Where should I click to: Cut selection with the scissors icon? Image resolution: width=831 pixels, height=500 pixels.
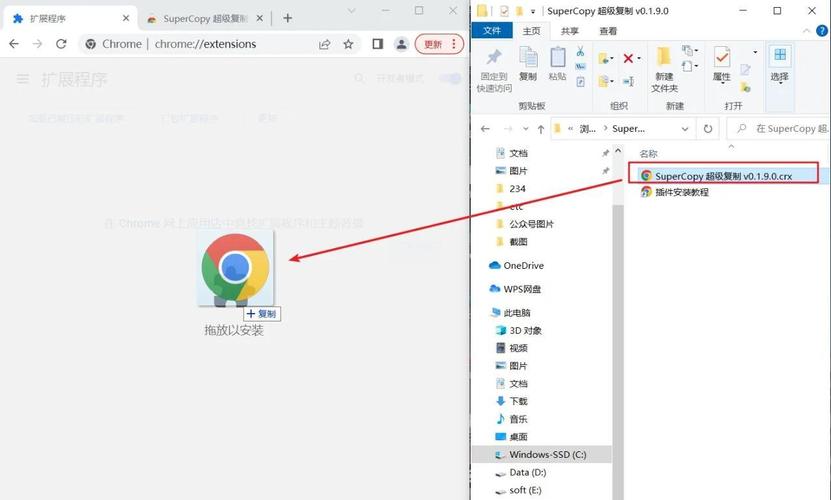(580, 51)
